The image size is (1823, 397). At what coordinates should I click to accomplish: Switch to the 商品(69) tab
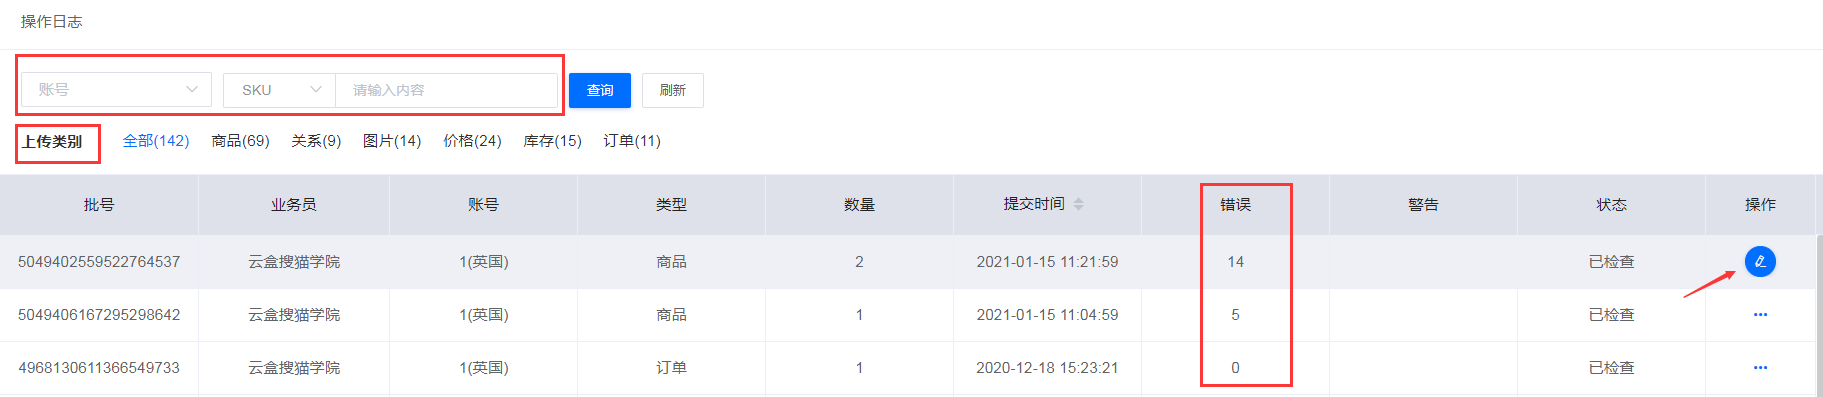[241, 141]
